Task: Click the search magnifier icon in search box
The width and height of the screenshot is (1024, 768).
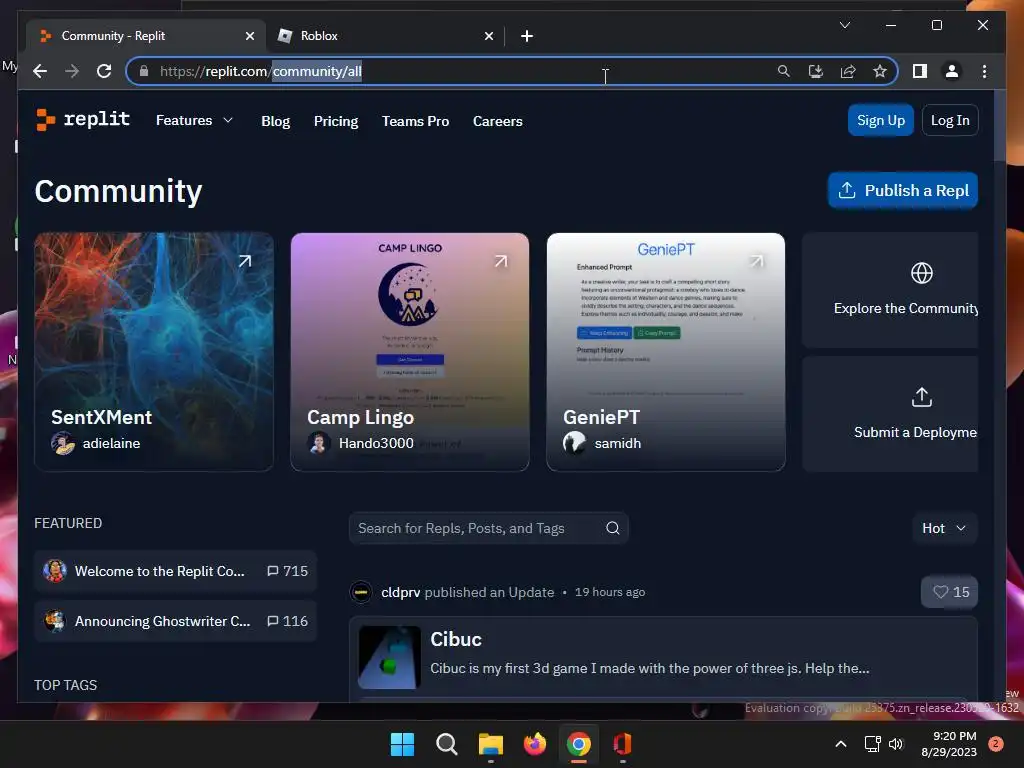Action: click(613, 528)
